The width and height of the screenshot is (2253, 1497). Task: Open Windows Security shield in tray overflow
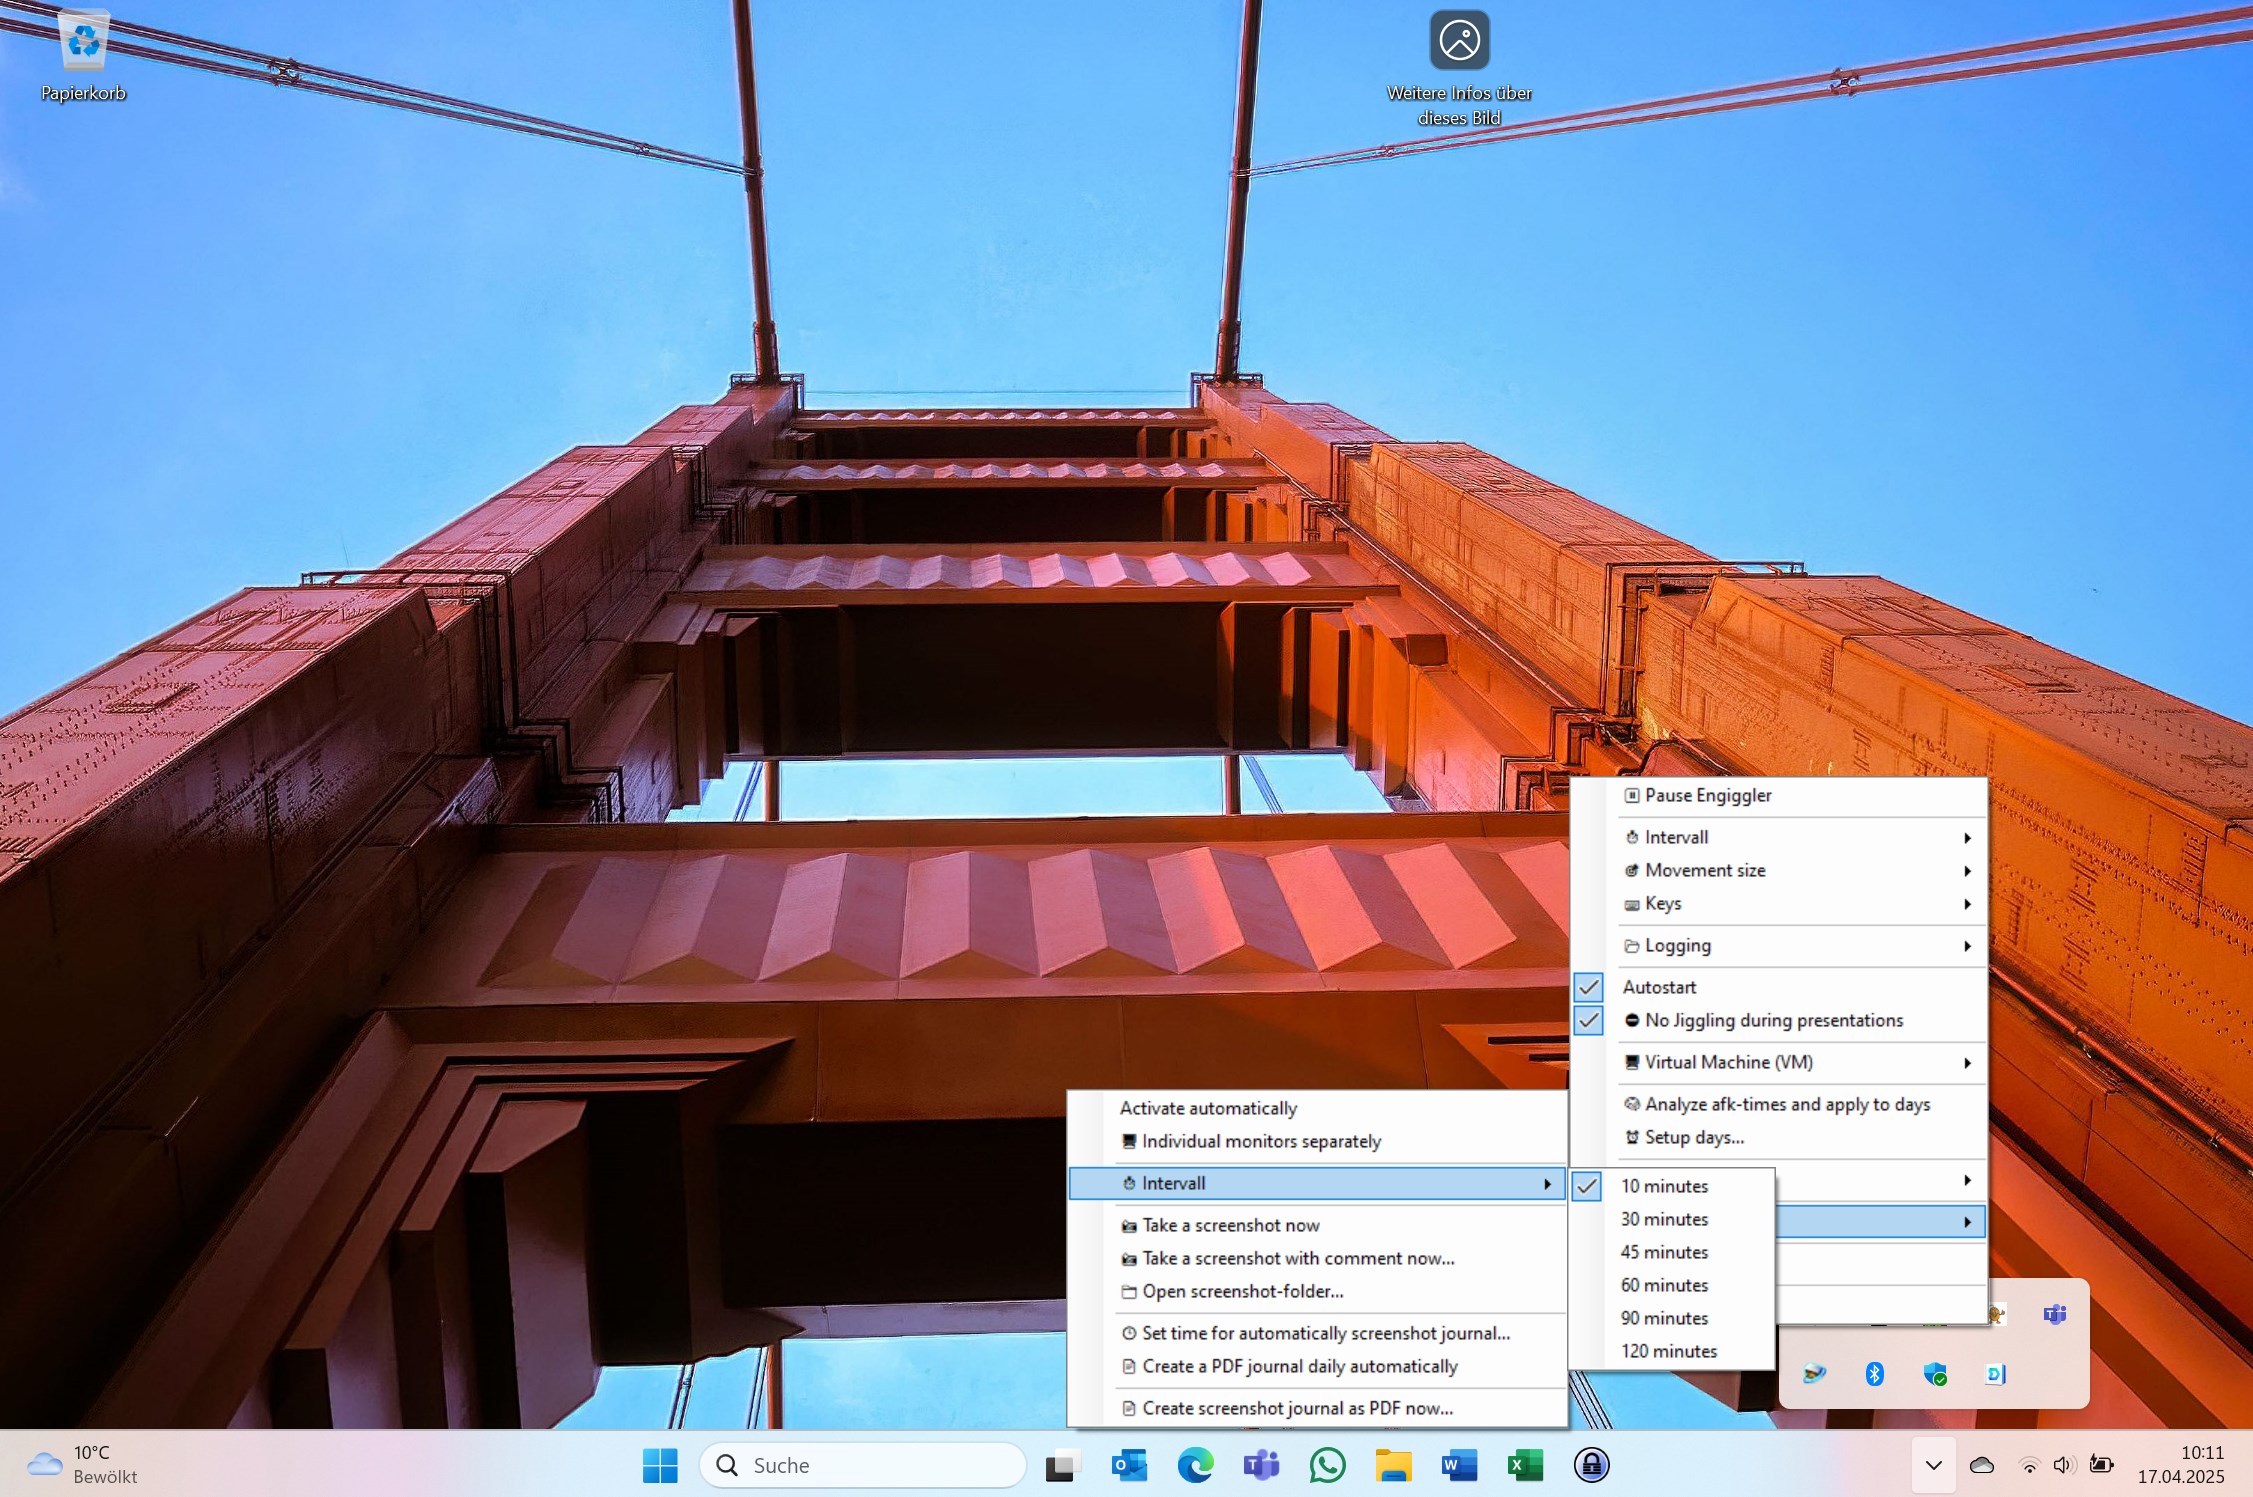point(1935,1374)
